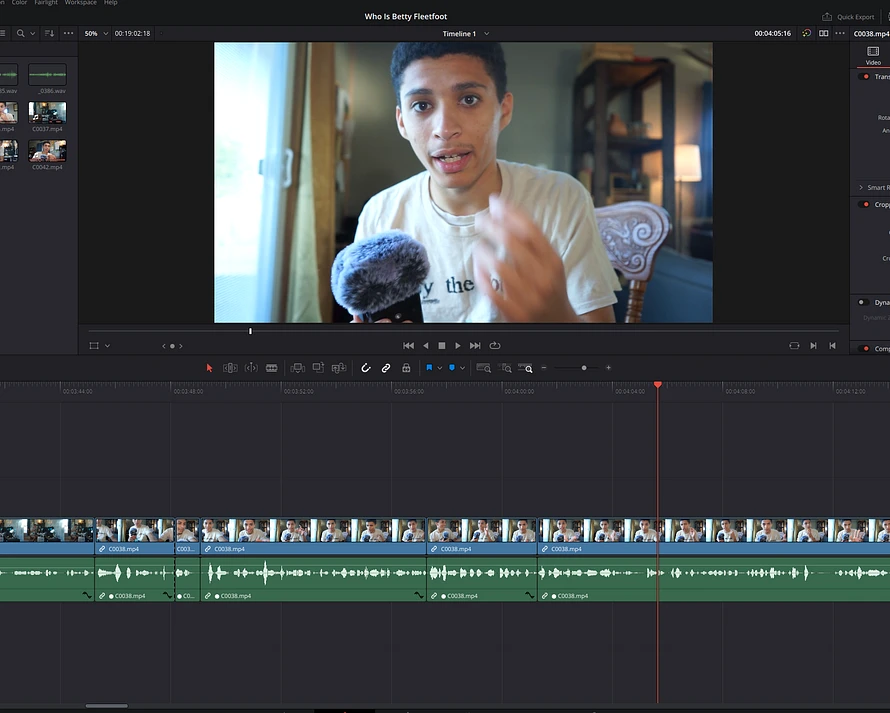
Task: Expand the Smart Reframe section
Action: click(x=861, y=187)
